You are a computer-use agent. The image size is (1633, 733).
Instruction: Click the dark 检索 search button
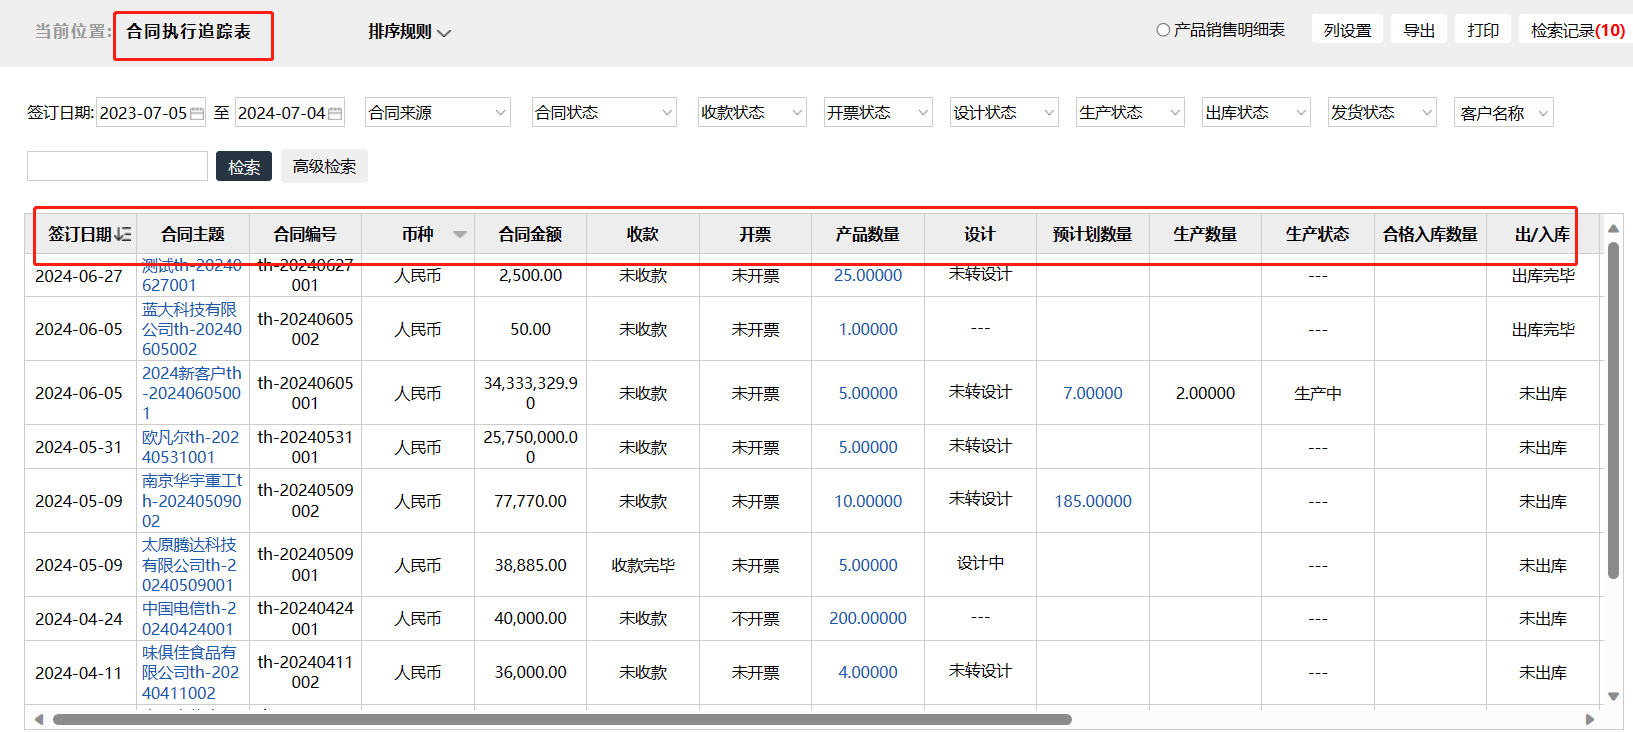pos(244,166)
